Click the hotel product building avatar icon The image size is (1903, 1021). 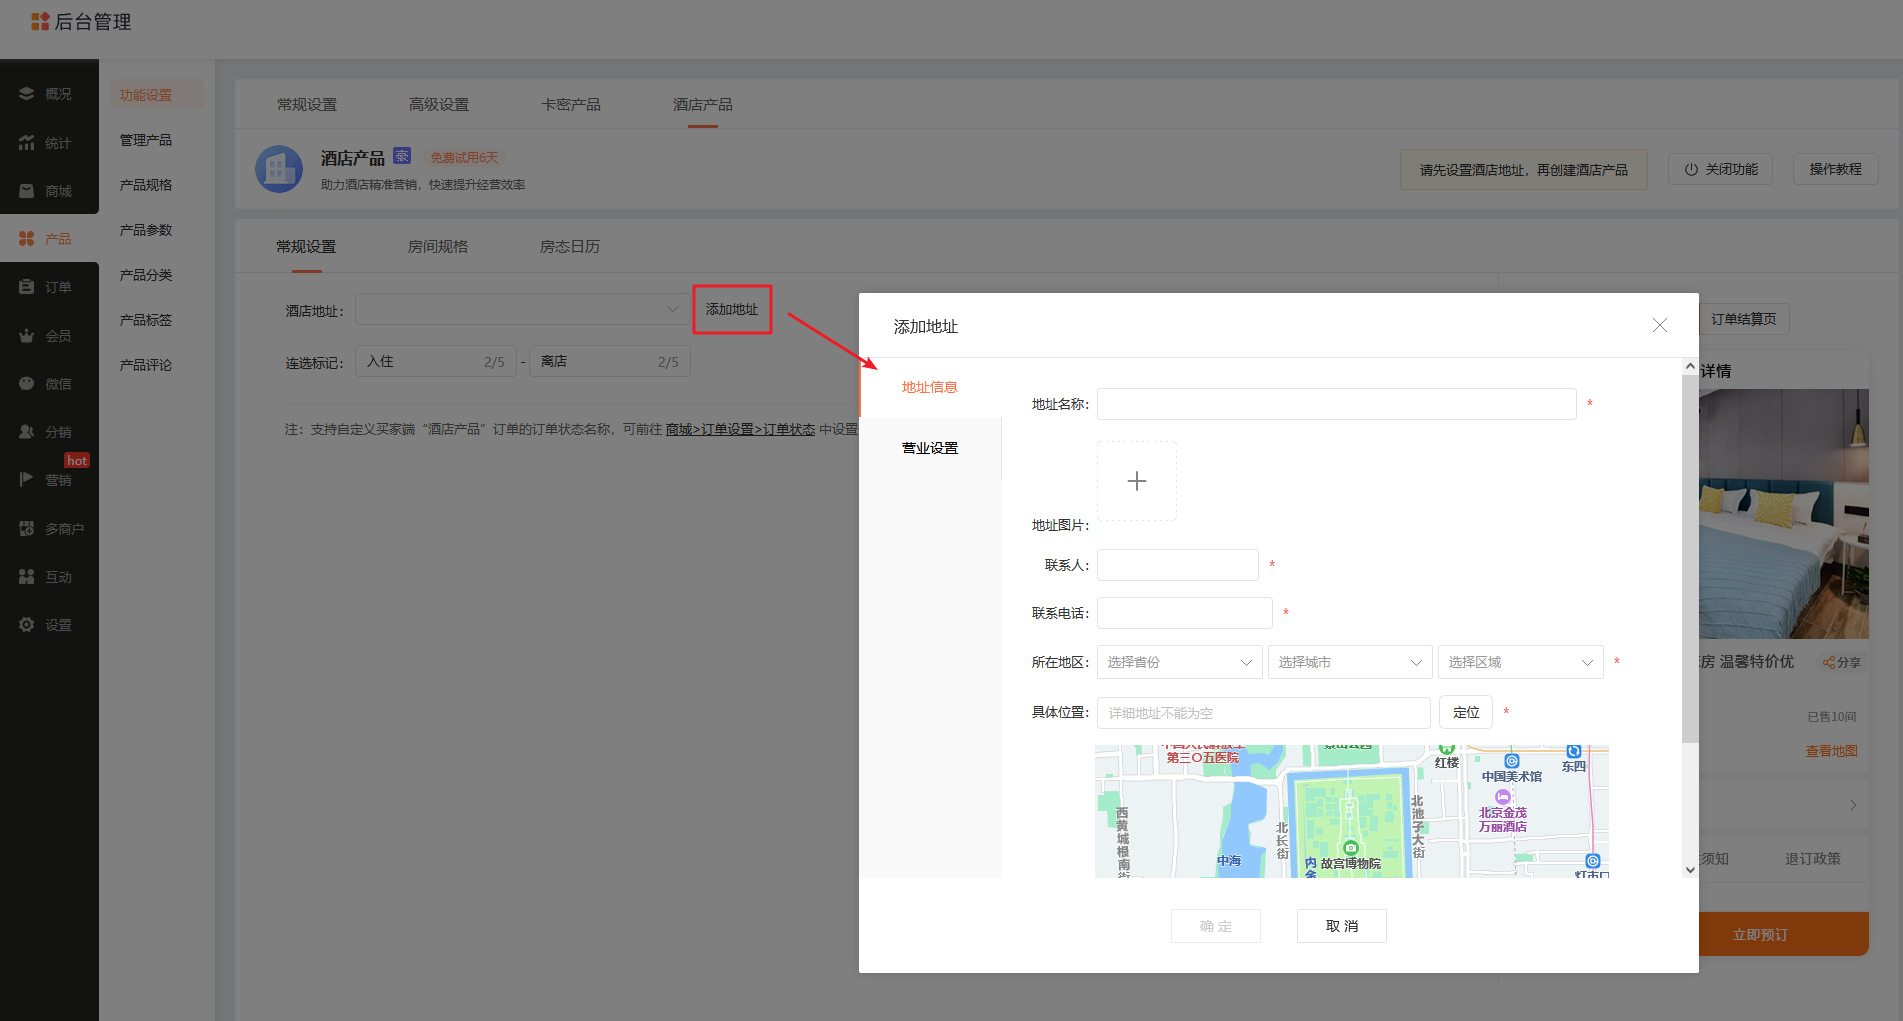[279, 169]
